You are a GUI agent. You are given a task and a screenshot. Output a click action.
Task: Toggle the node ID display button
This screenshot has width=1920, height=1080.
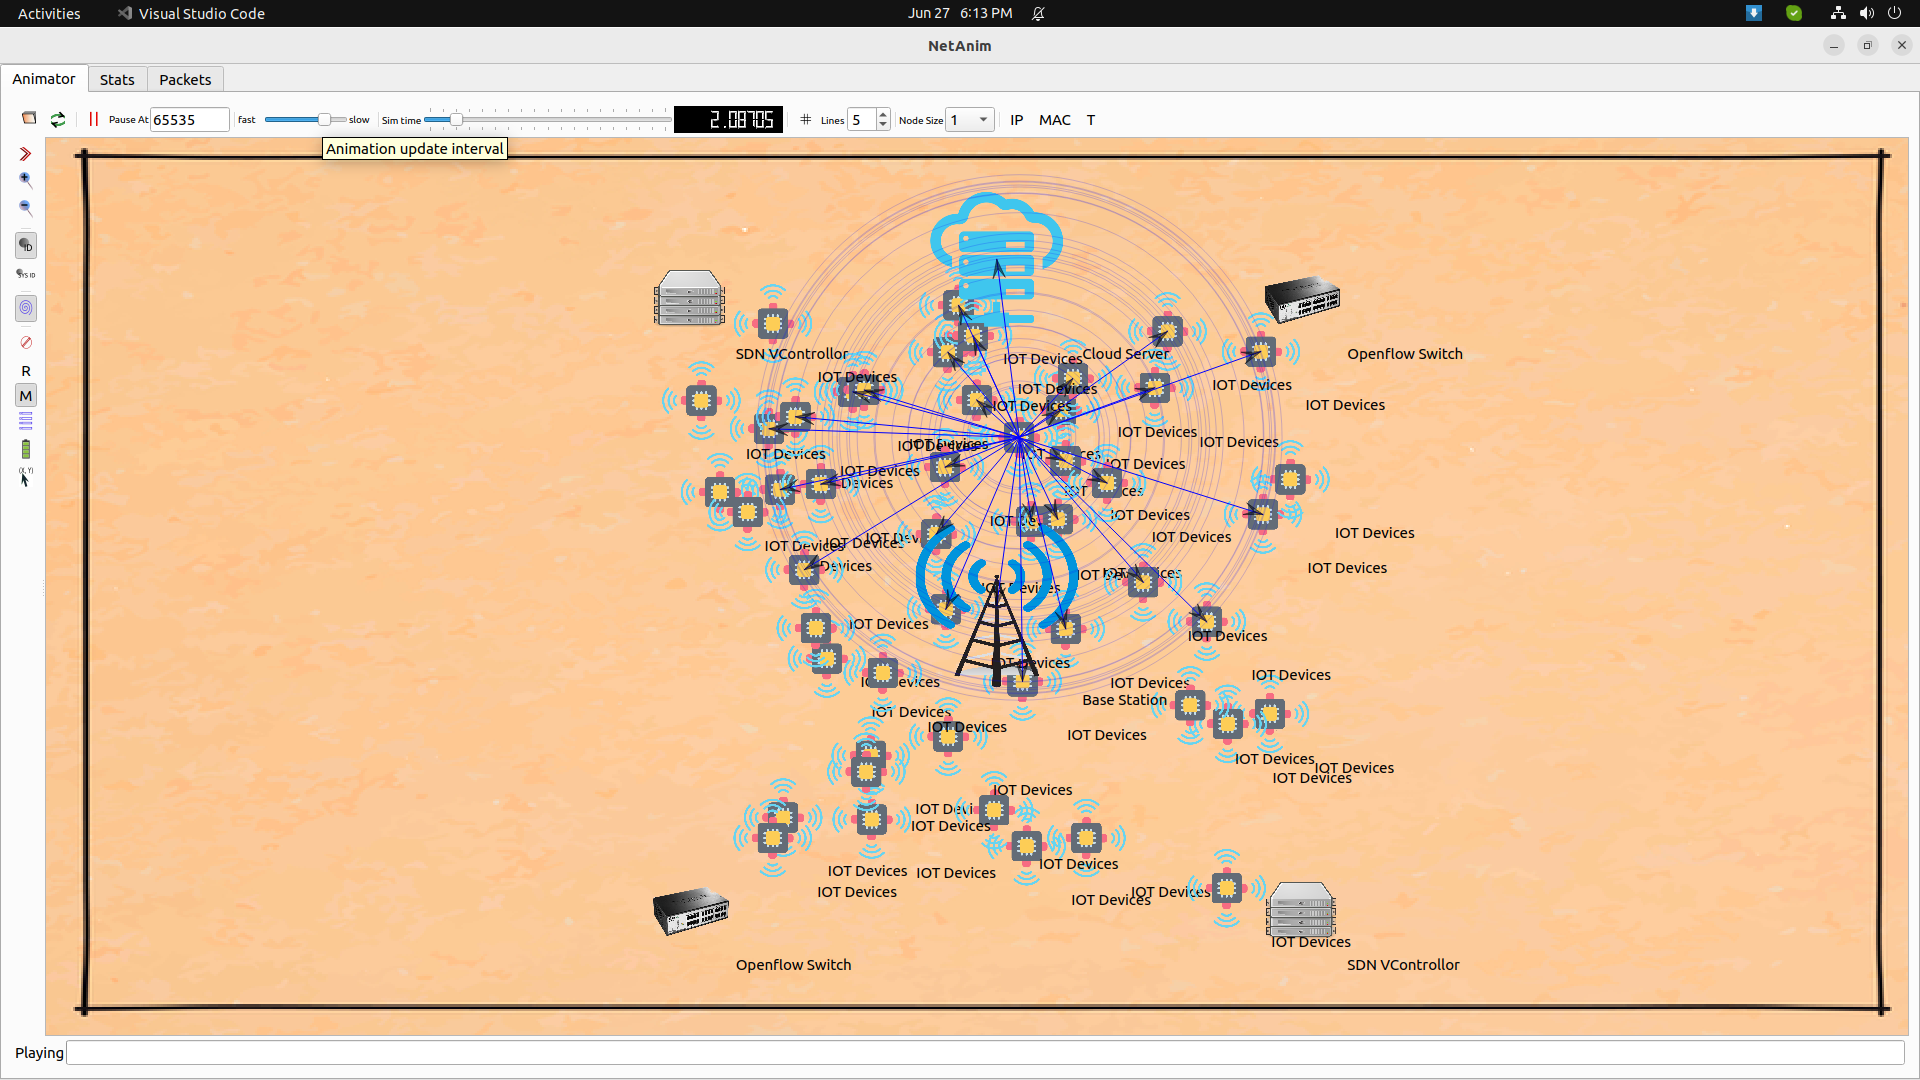pos(26,245)
